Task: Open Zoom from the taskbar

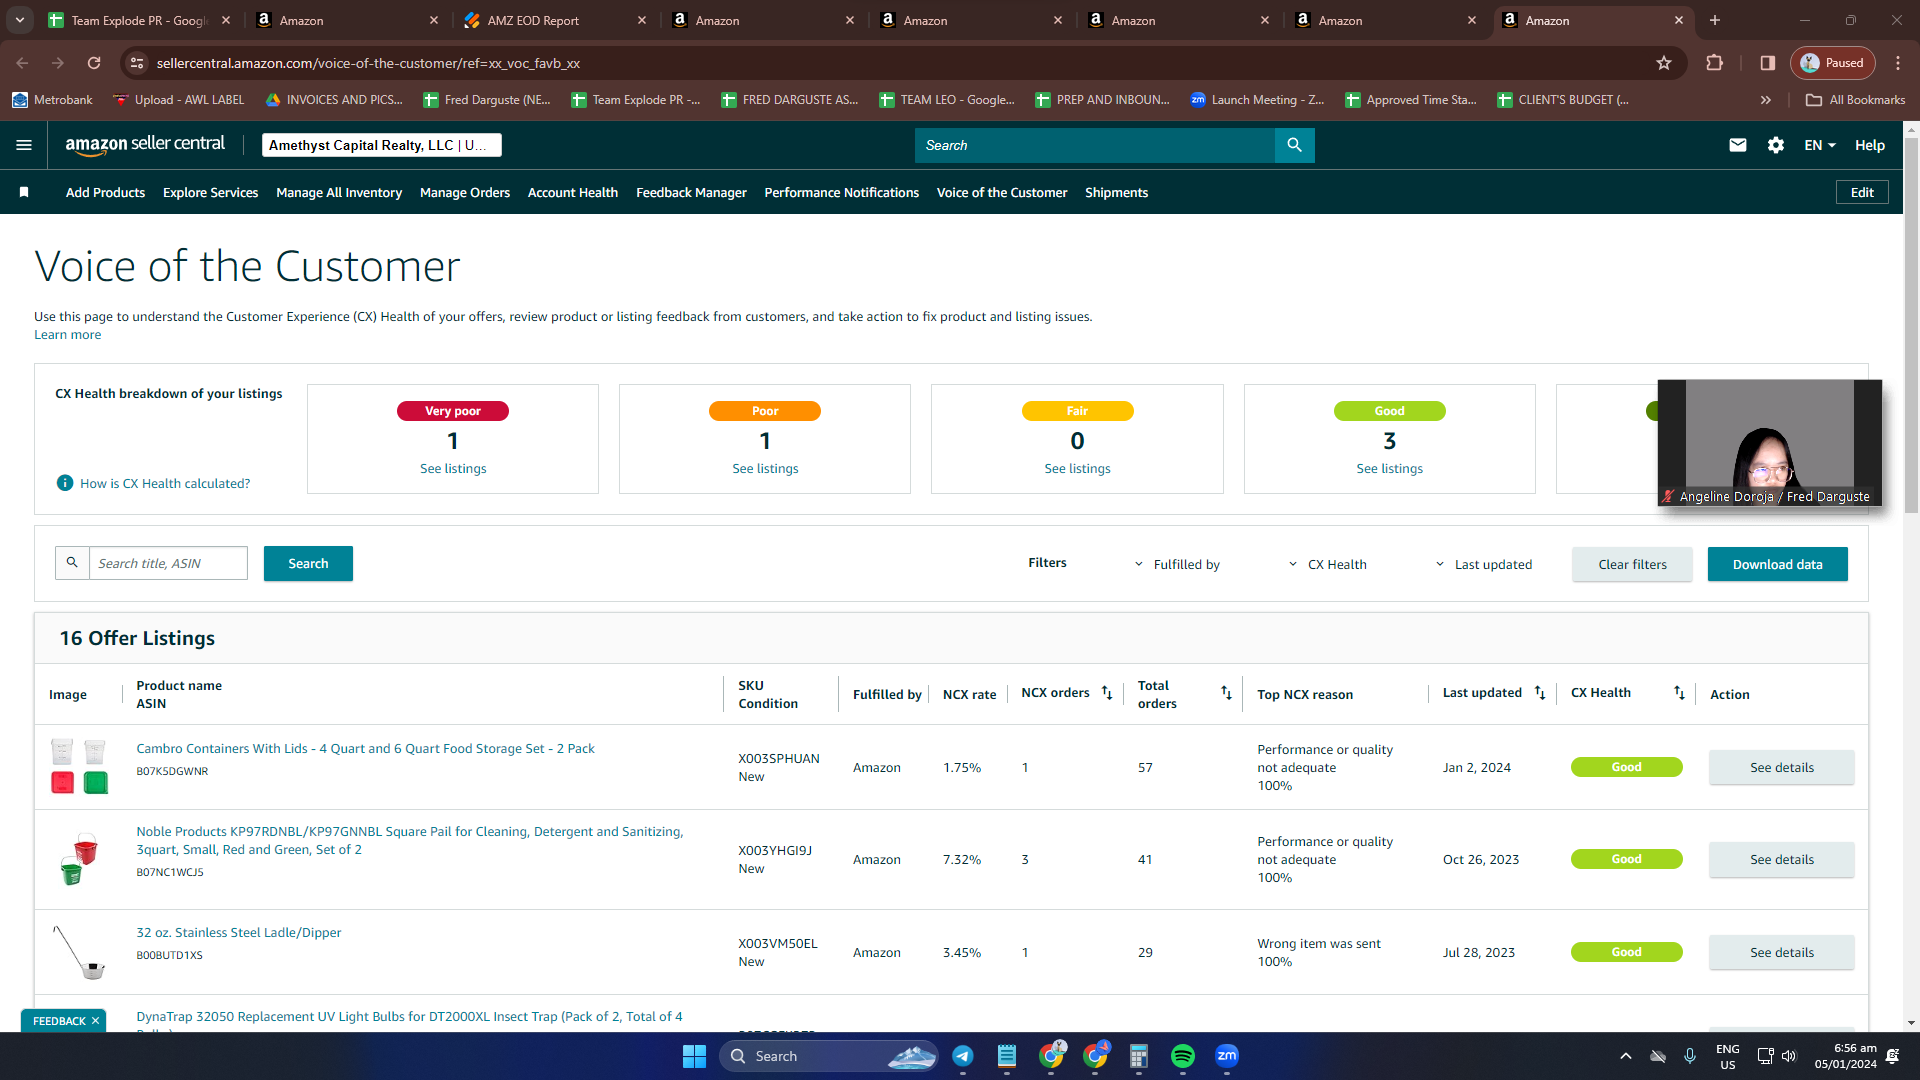Action: [1227, 1056]
